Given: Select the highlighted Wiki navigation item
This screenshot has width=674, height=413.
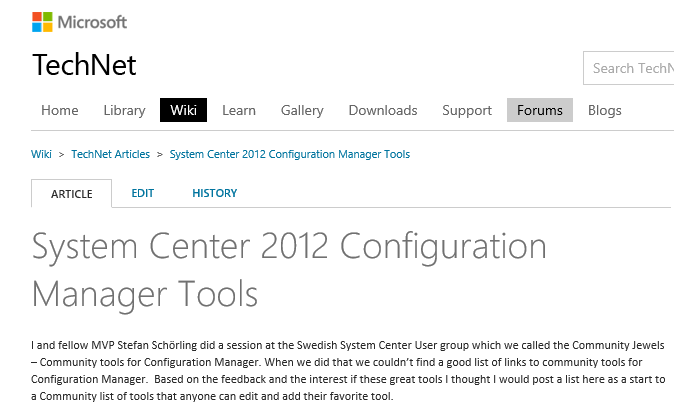Looking at the screenshot, I should pyautogui.click(x=183, y=110).
